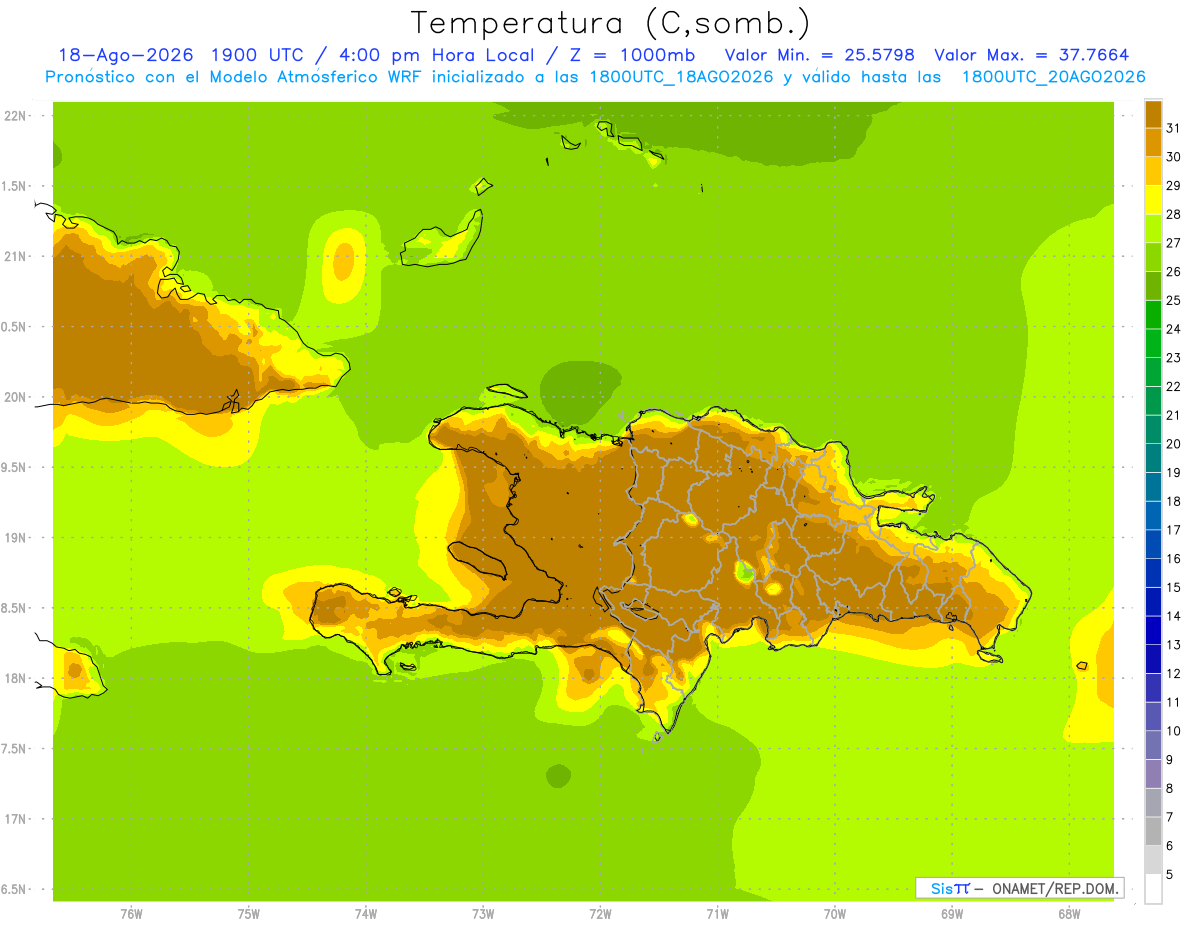Click the color bar label '5'
Viewport: 1200px width, 927px height.
[1170, 875]
